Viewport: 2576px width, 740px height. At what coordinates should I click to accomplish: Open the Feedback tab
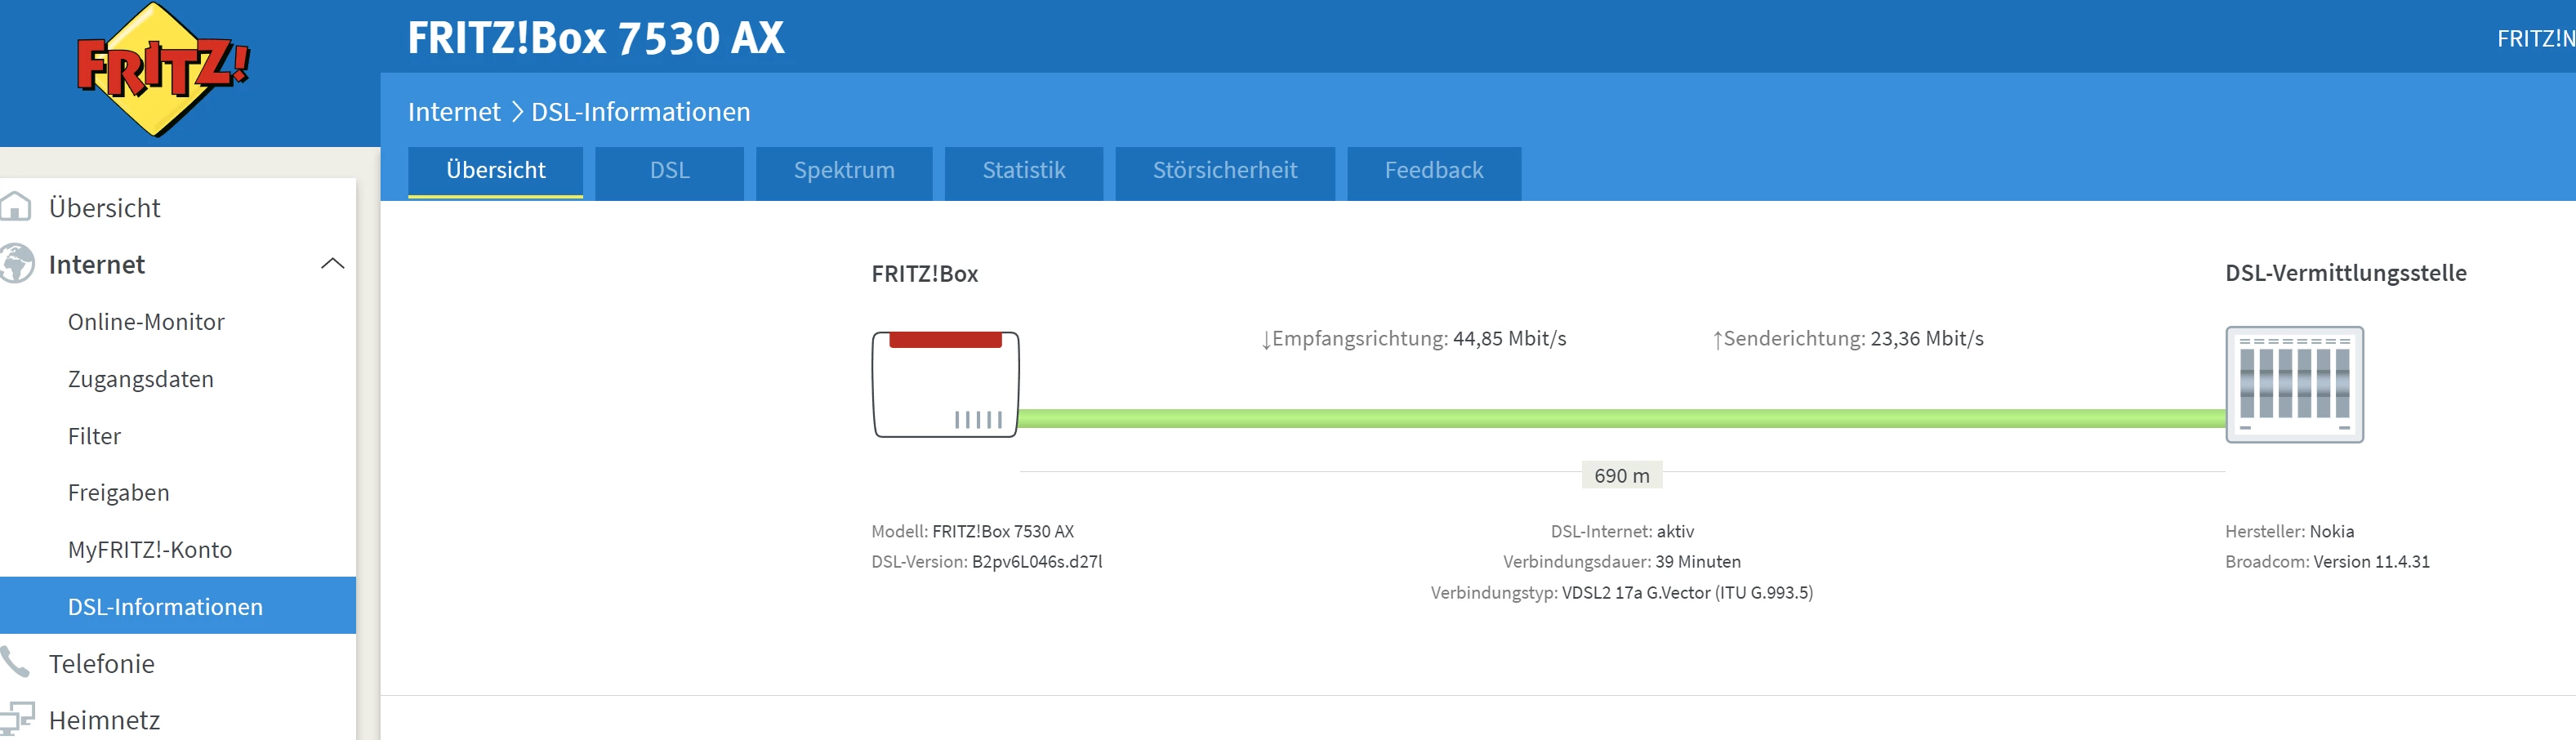(1434, 173)
